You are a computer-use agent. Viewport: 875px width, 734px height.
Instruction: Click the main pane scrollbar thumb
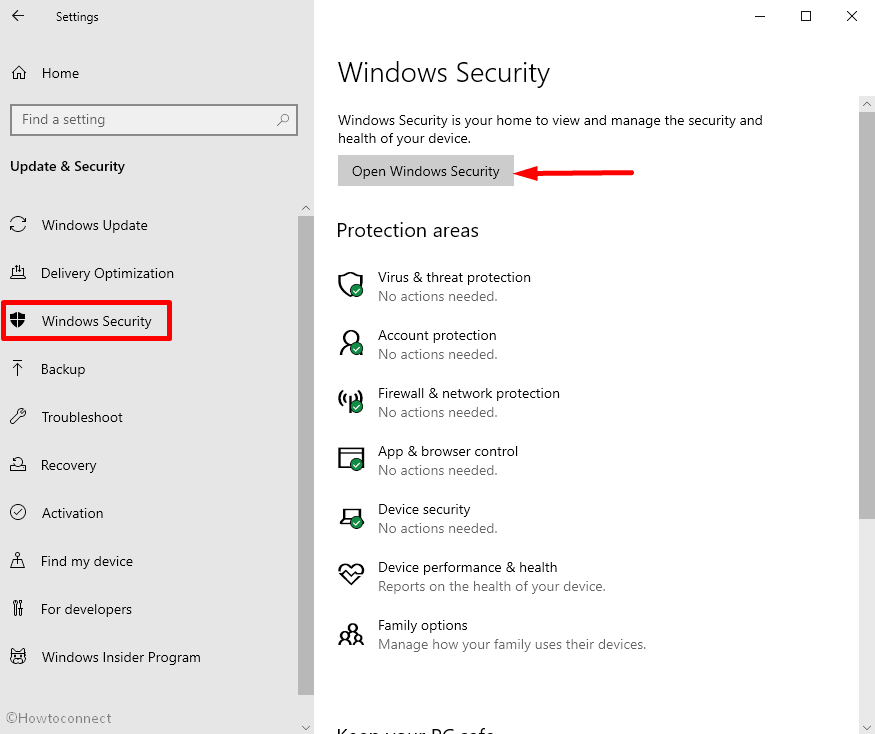pos(867,315)
